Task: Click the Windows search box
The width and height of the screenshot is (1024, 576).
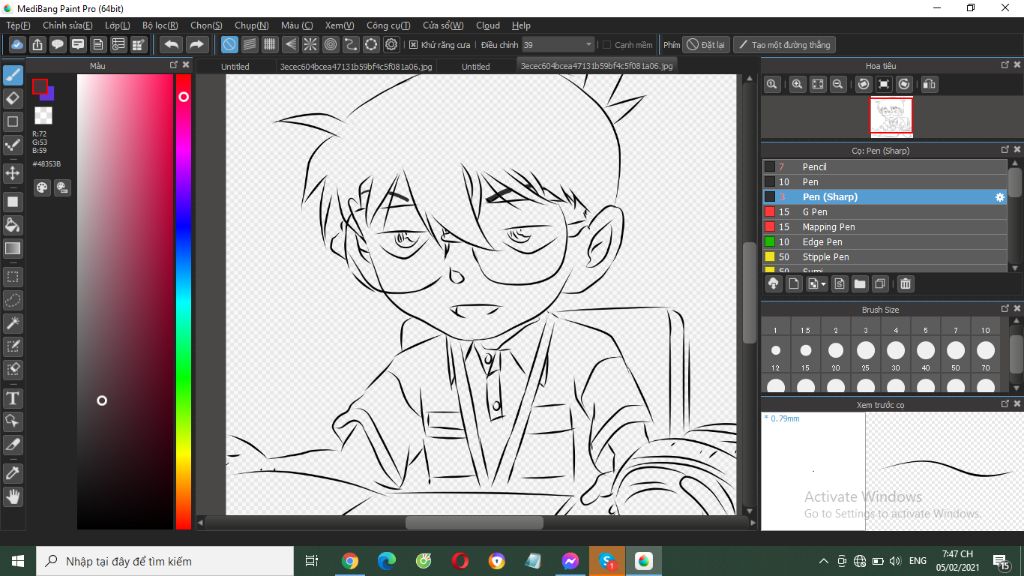Action: [x=165, y=561]
